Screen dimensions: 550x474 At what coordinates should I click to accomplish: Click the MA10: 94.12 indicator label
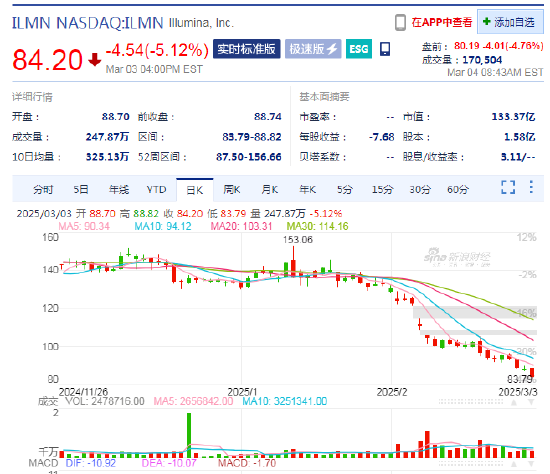click(x=163, y=226)
